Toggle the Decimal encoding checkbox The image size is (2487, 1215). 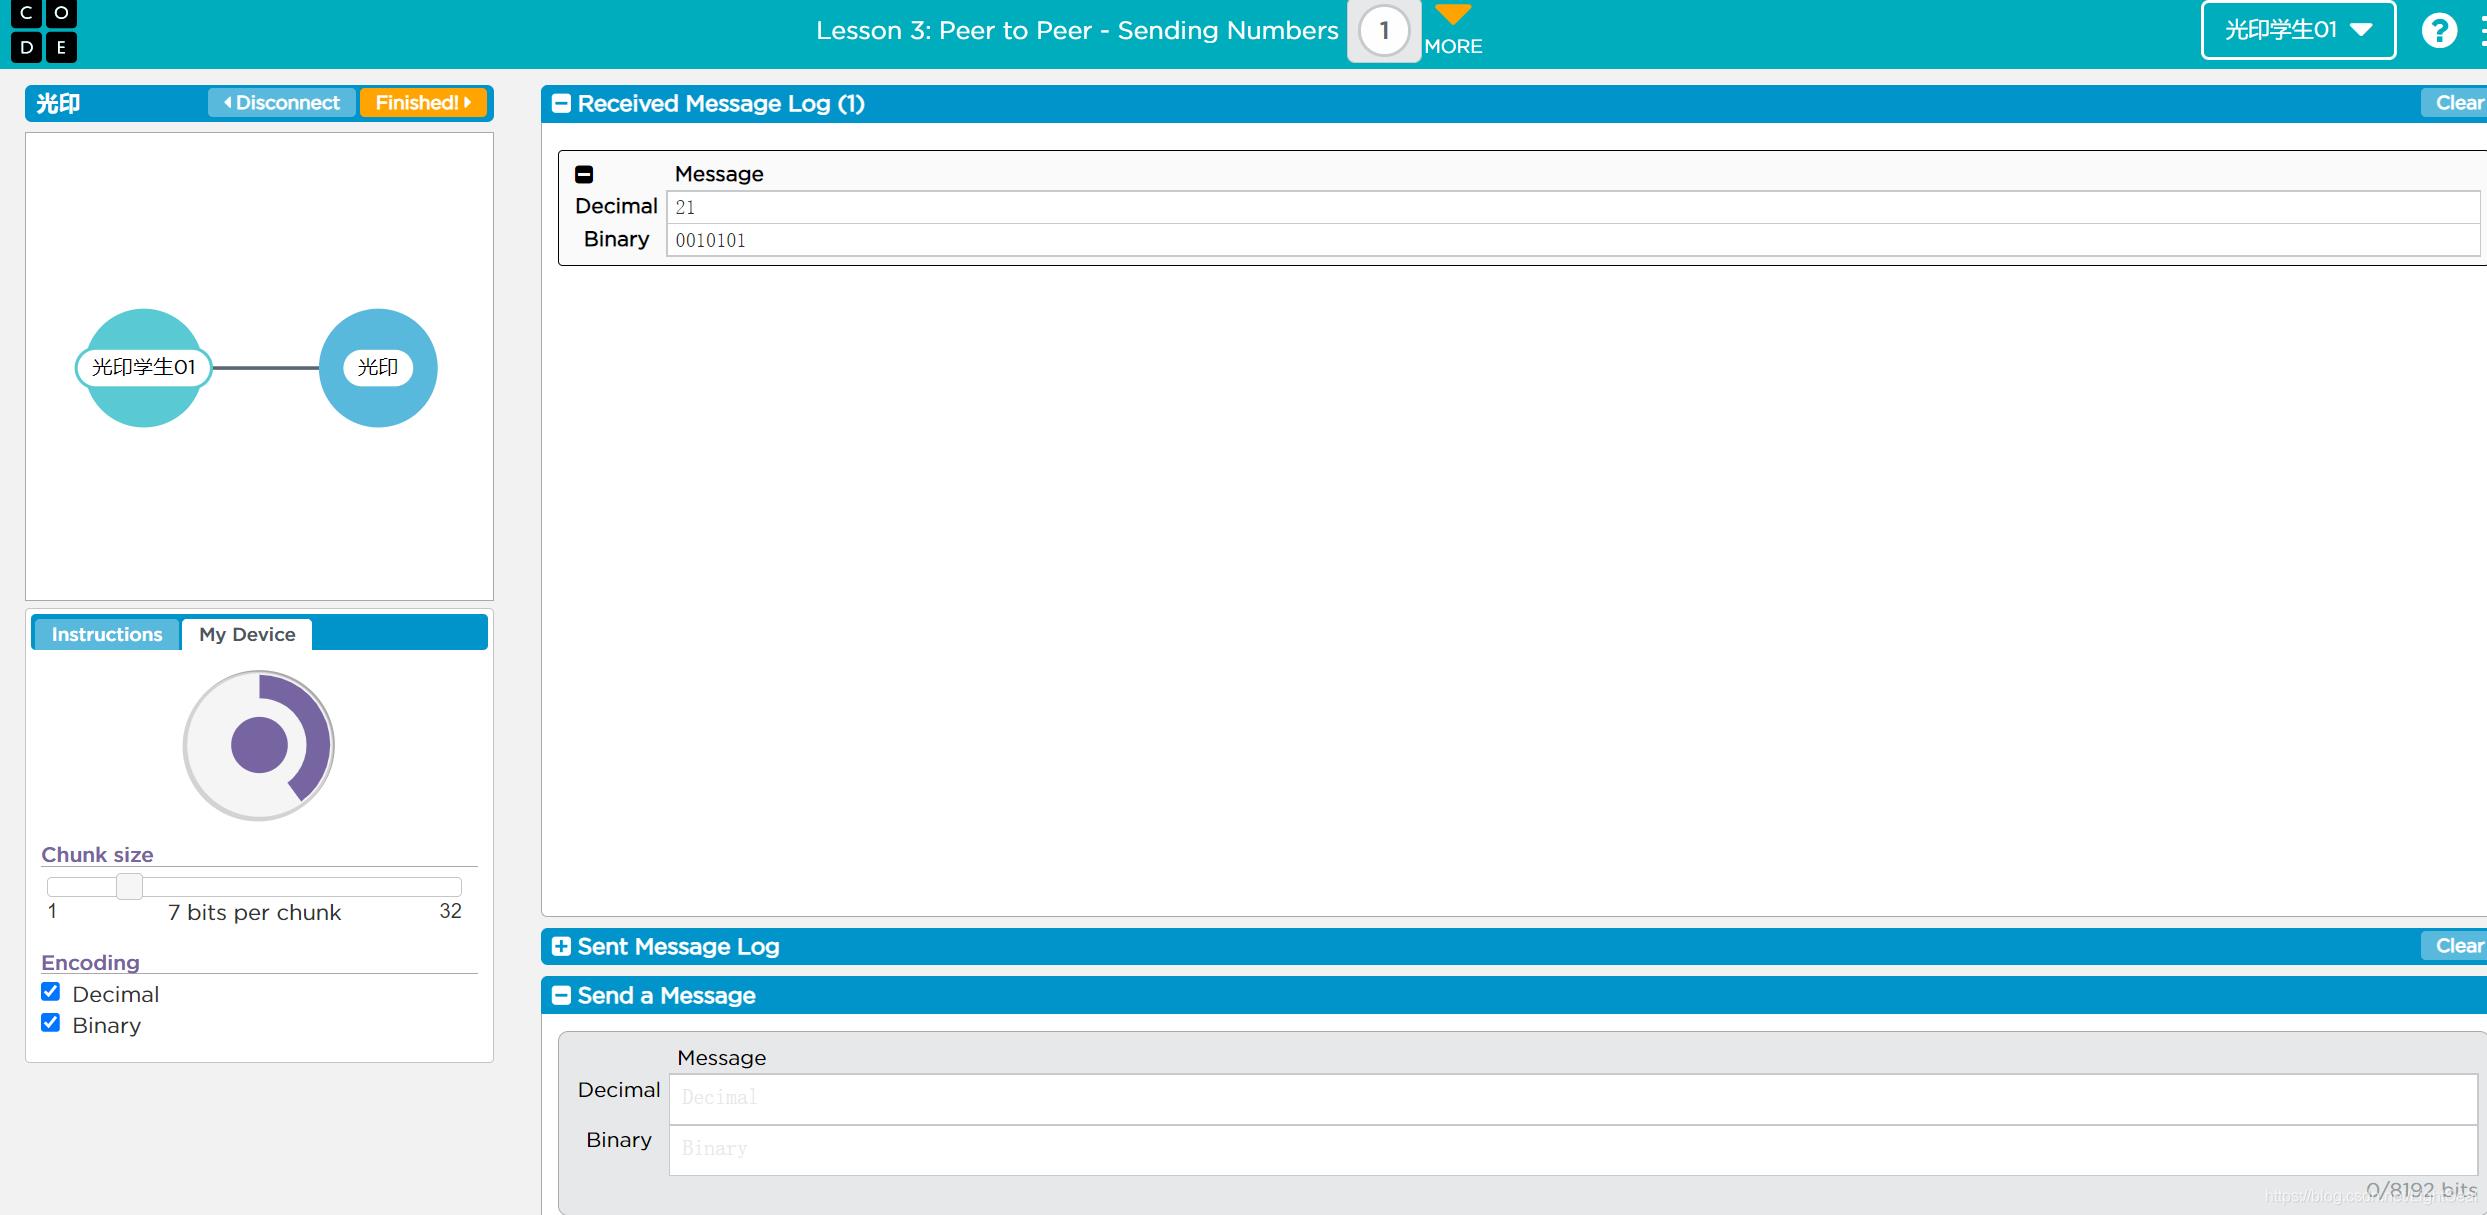pos(52,991)
